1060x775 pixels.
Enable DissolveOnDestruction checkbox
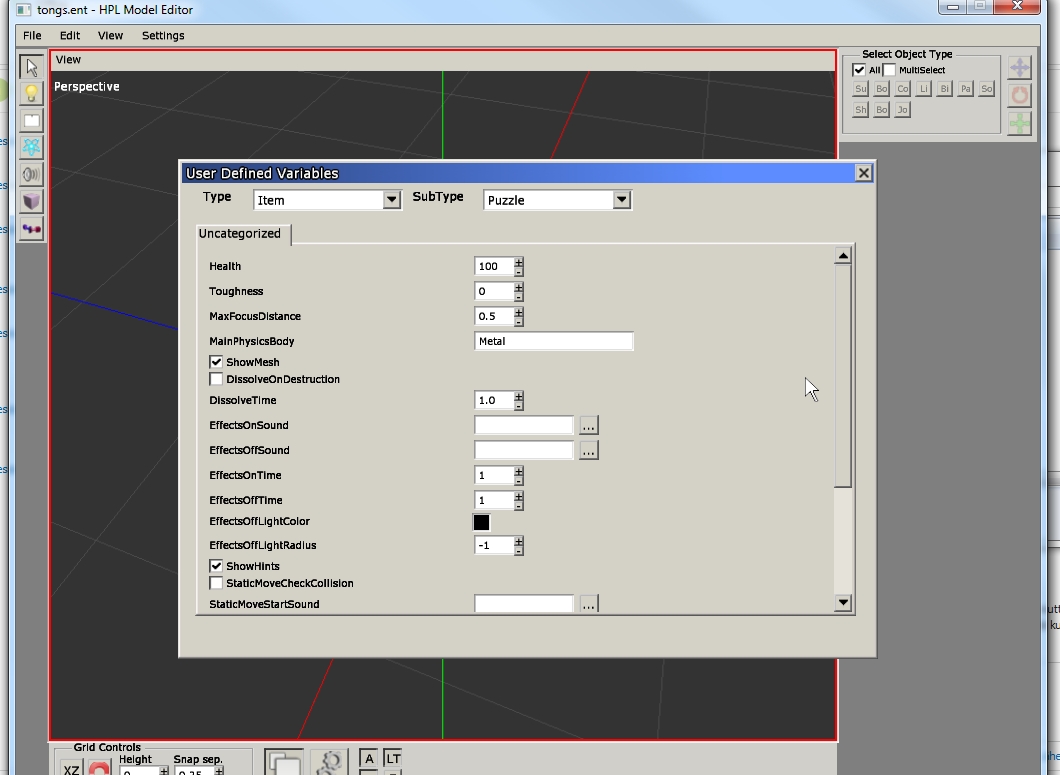(x=216, y=379)
